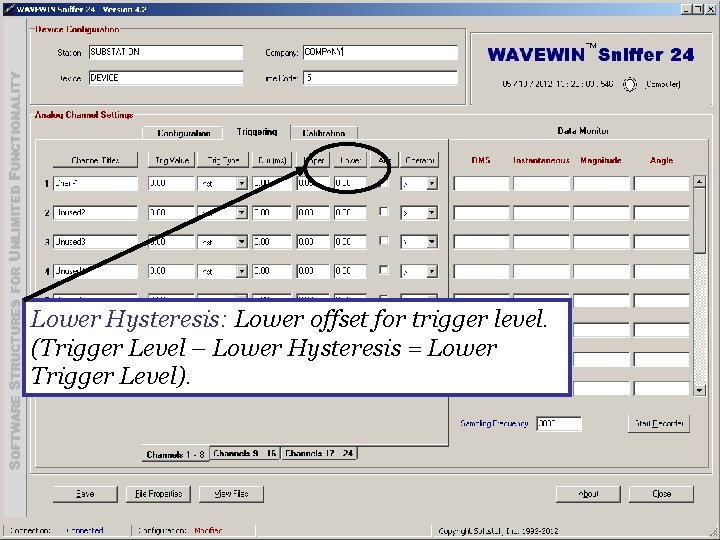Viewport: 720px width, 540px height.
Task: Click channel 1 title input field
Action: pyautogui.click(x=95, y=184)
